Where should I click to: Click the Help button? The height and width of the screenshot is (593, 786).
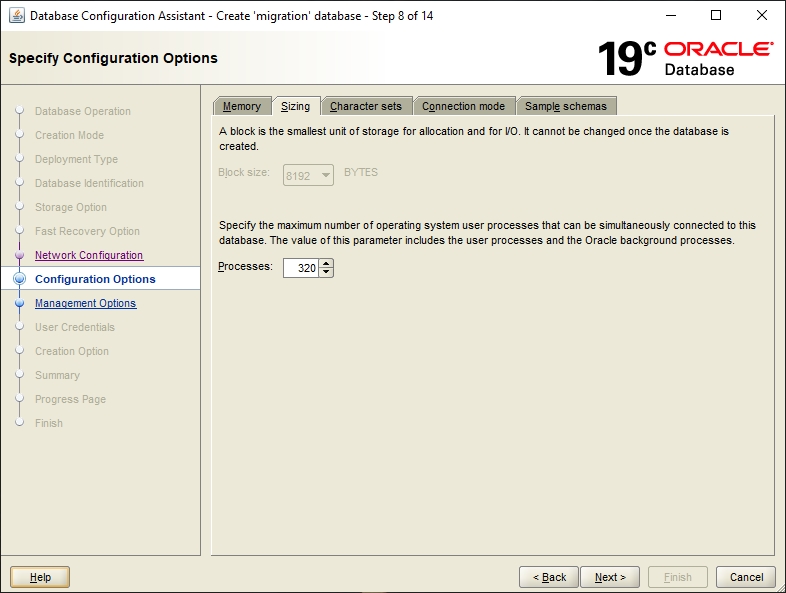pyautogui.click(x=40, y=577)
